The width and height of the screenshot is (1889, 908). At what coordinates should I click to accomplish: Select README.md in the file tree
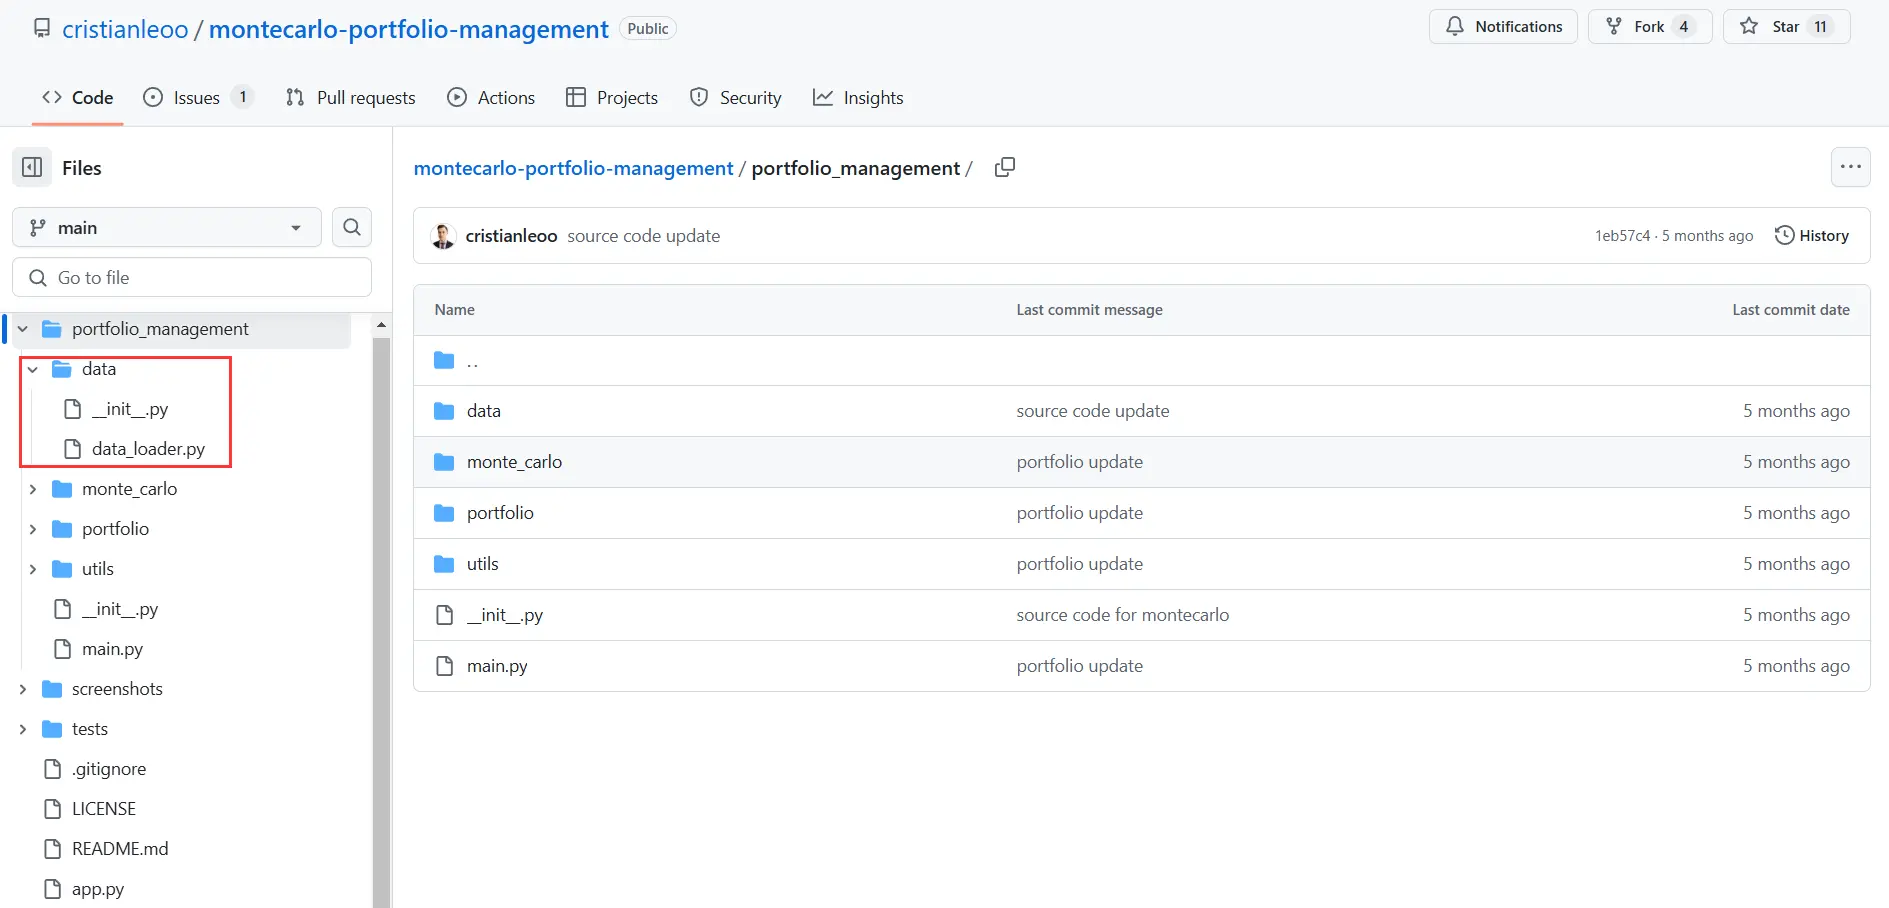[x=120, y=849]
